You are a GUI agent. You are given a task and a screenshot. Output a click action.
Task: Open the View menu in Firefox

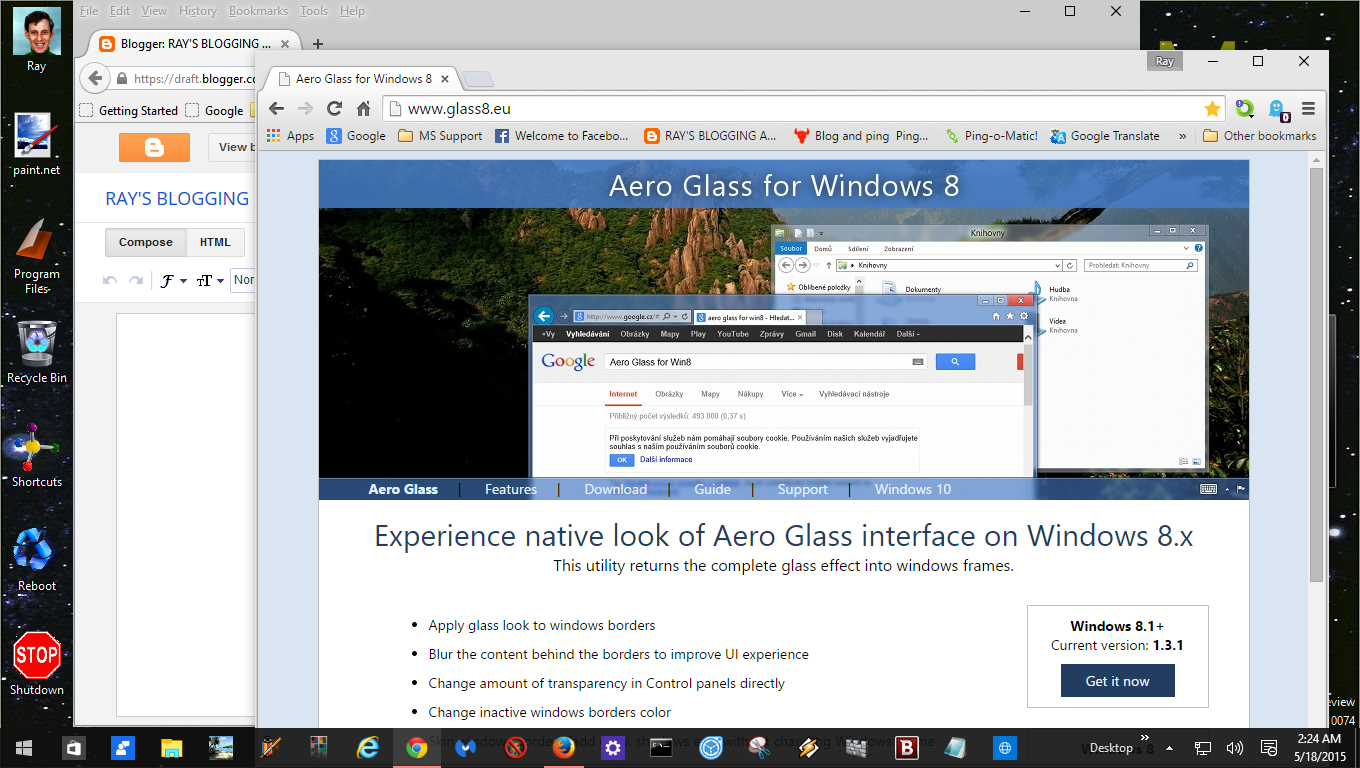[x=154, y=11]
